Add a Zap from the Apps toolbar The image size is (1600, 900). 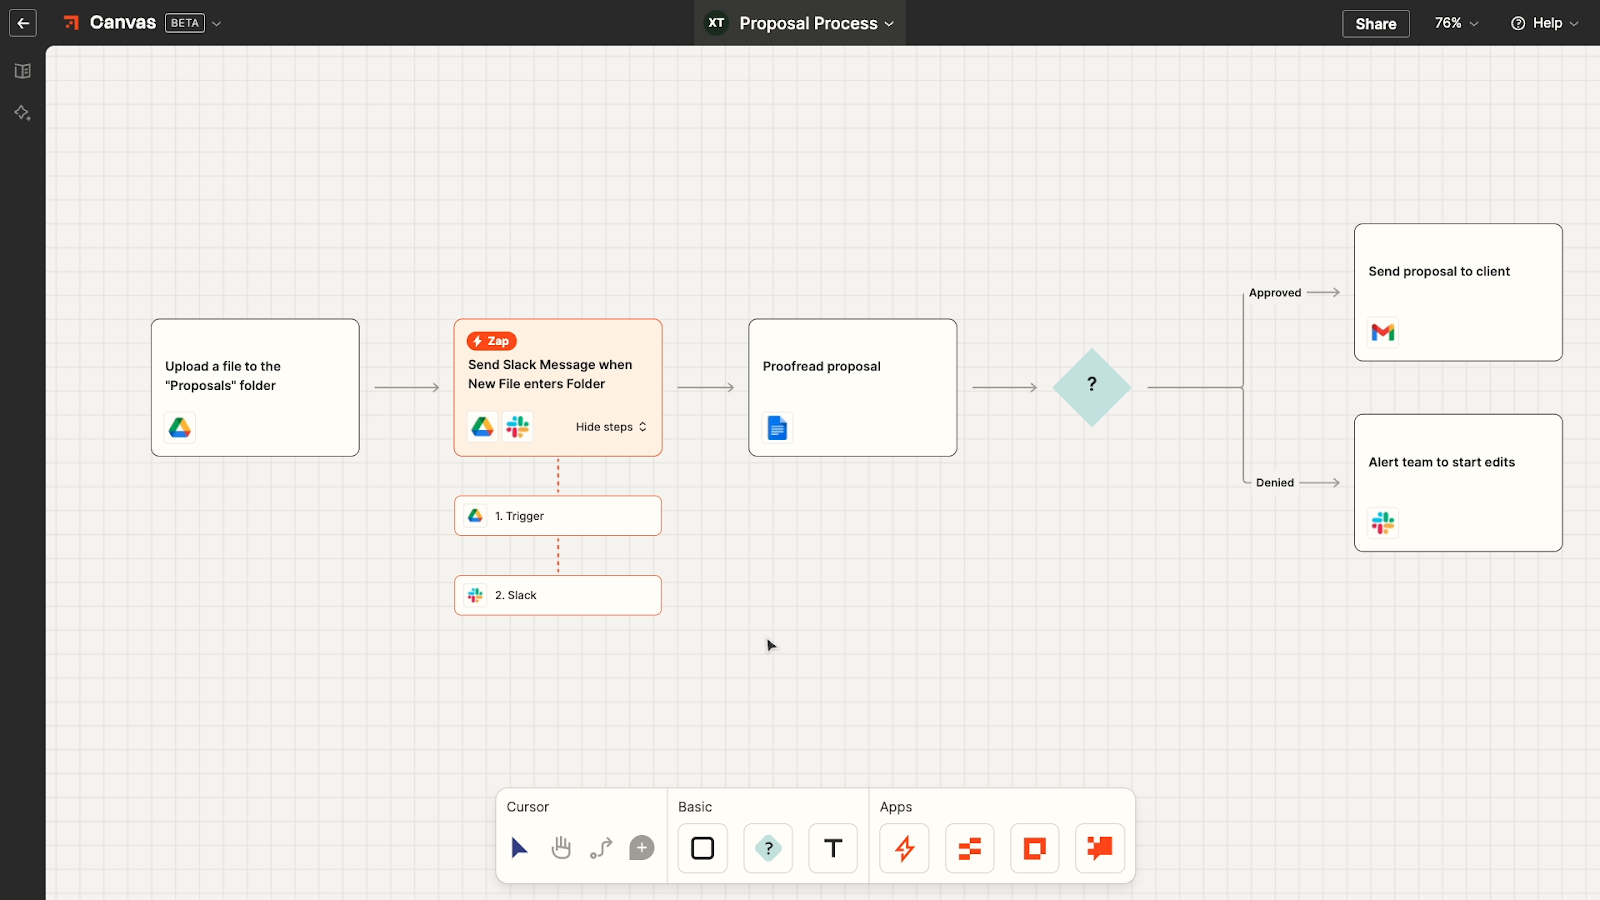903,848
